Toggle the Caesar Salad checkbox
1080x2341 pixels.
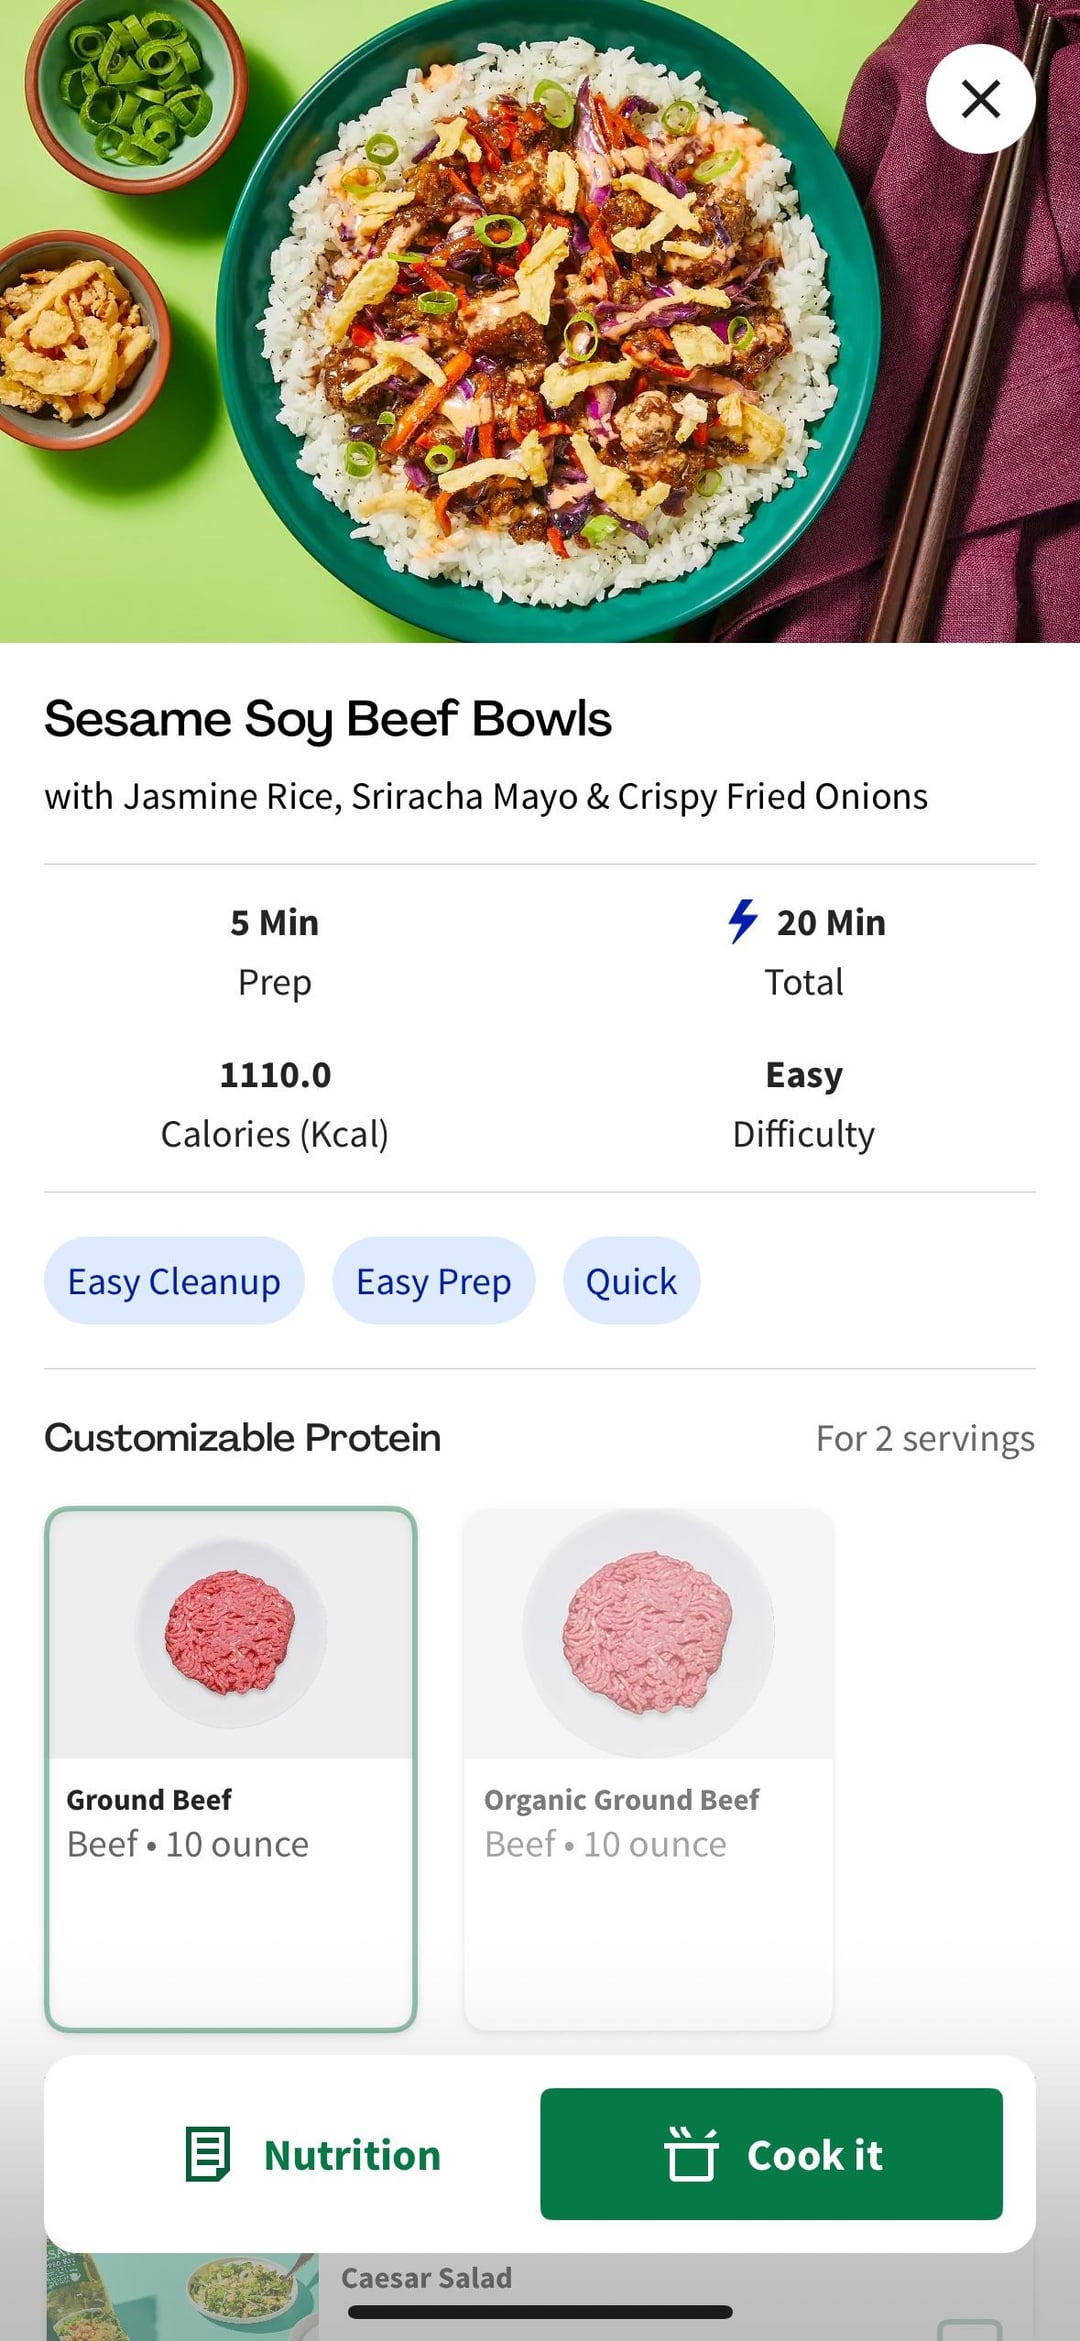(968, 2330)
